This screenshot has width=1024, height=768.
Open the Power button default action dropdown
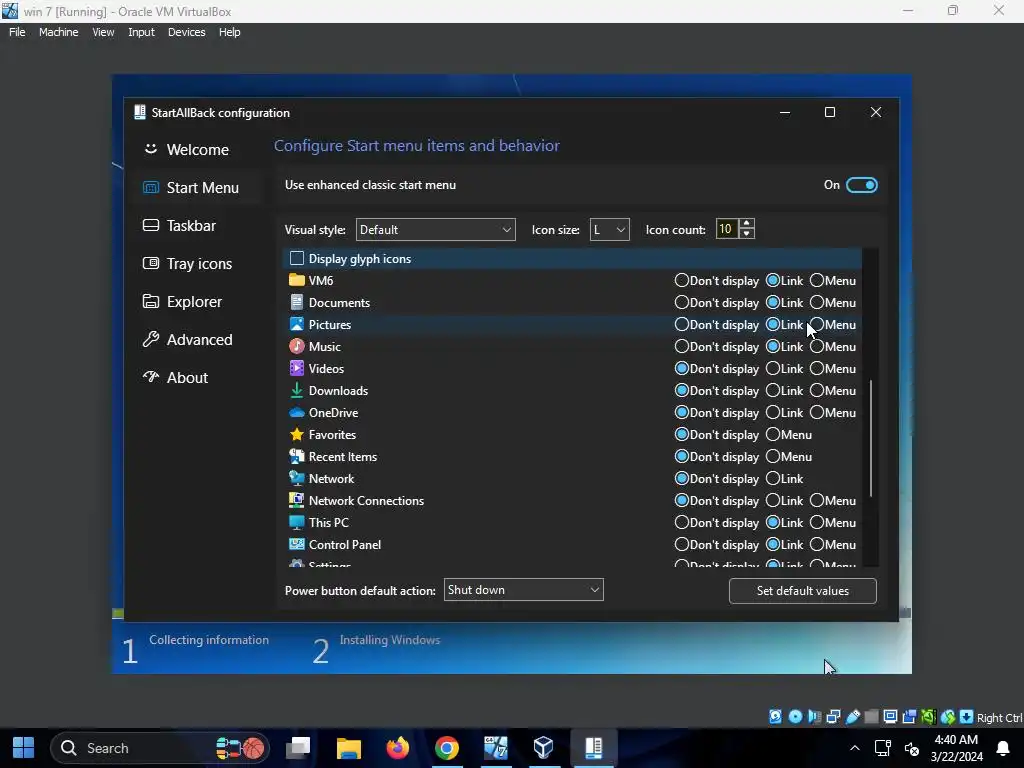click(523, 590)
